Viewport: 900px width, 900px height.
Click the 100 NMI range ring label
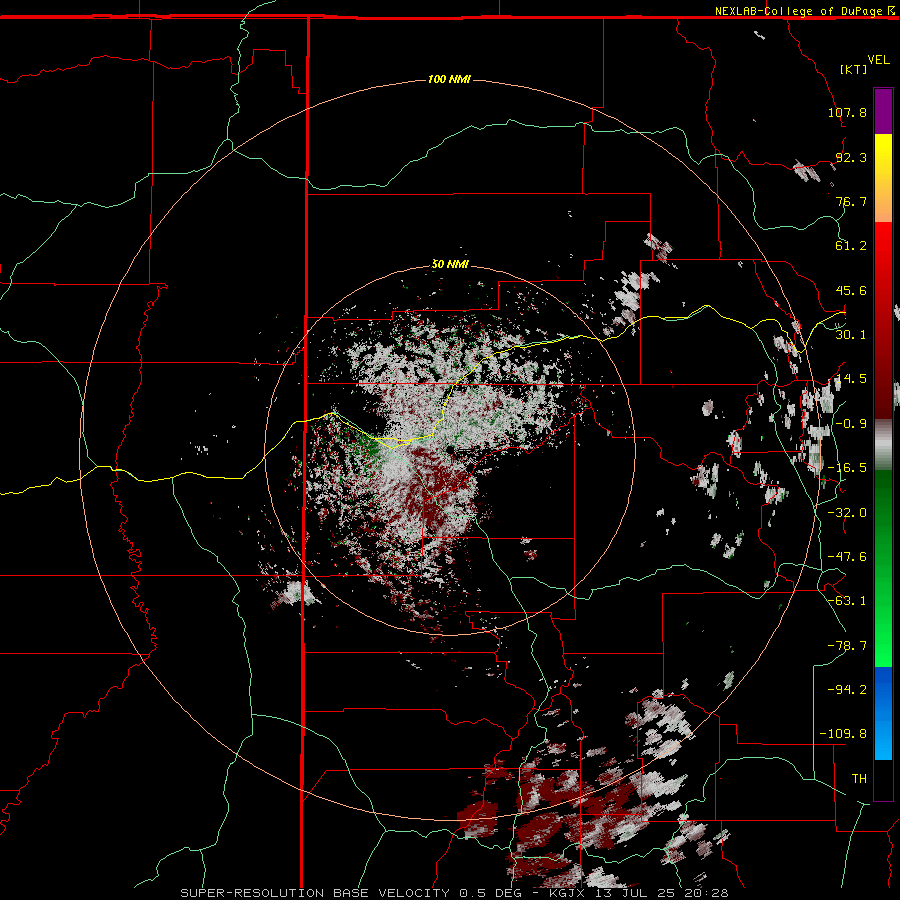pyautogui.click(x=449, y=79)
